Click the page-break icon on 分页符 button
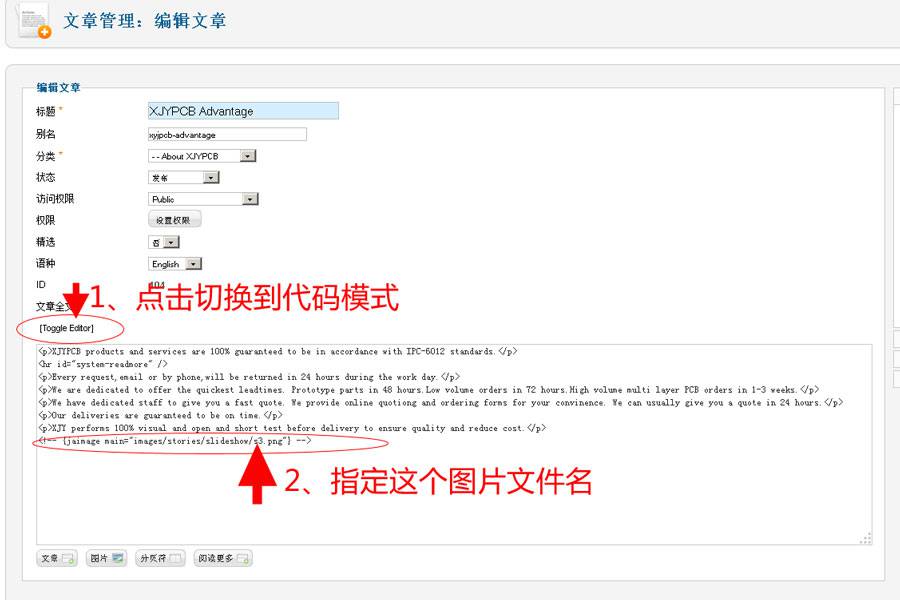Image resolution: width=900 pixels, height=600 pixels. pyautogui.click(x=173, y=557)
